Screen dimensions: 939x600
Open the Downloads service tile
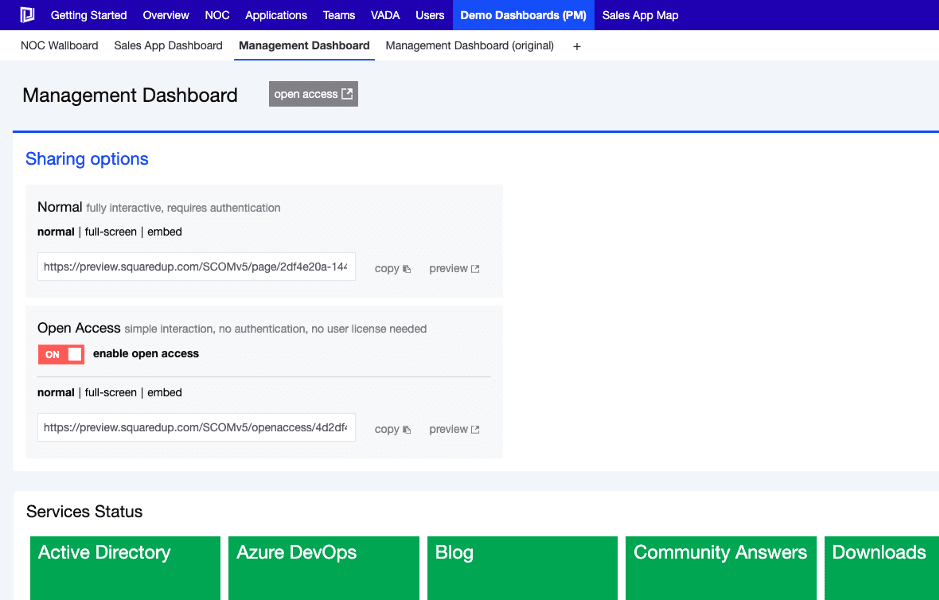(x=882, y=568)
